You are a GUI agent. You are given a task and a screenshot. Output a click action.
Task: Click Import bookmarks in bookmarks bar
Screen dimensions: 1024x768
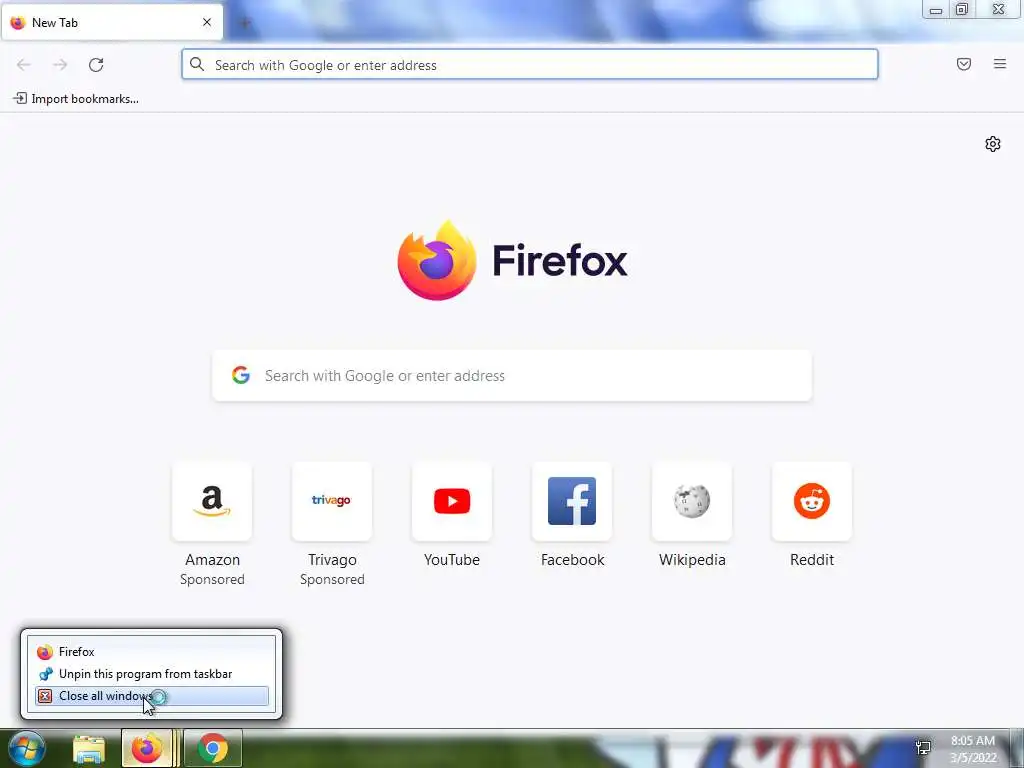76,99
